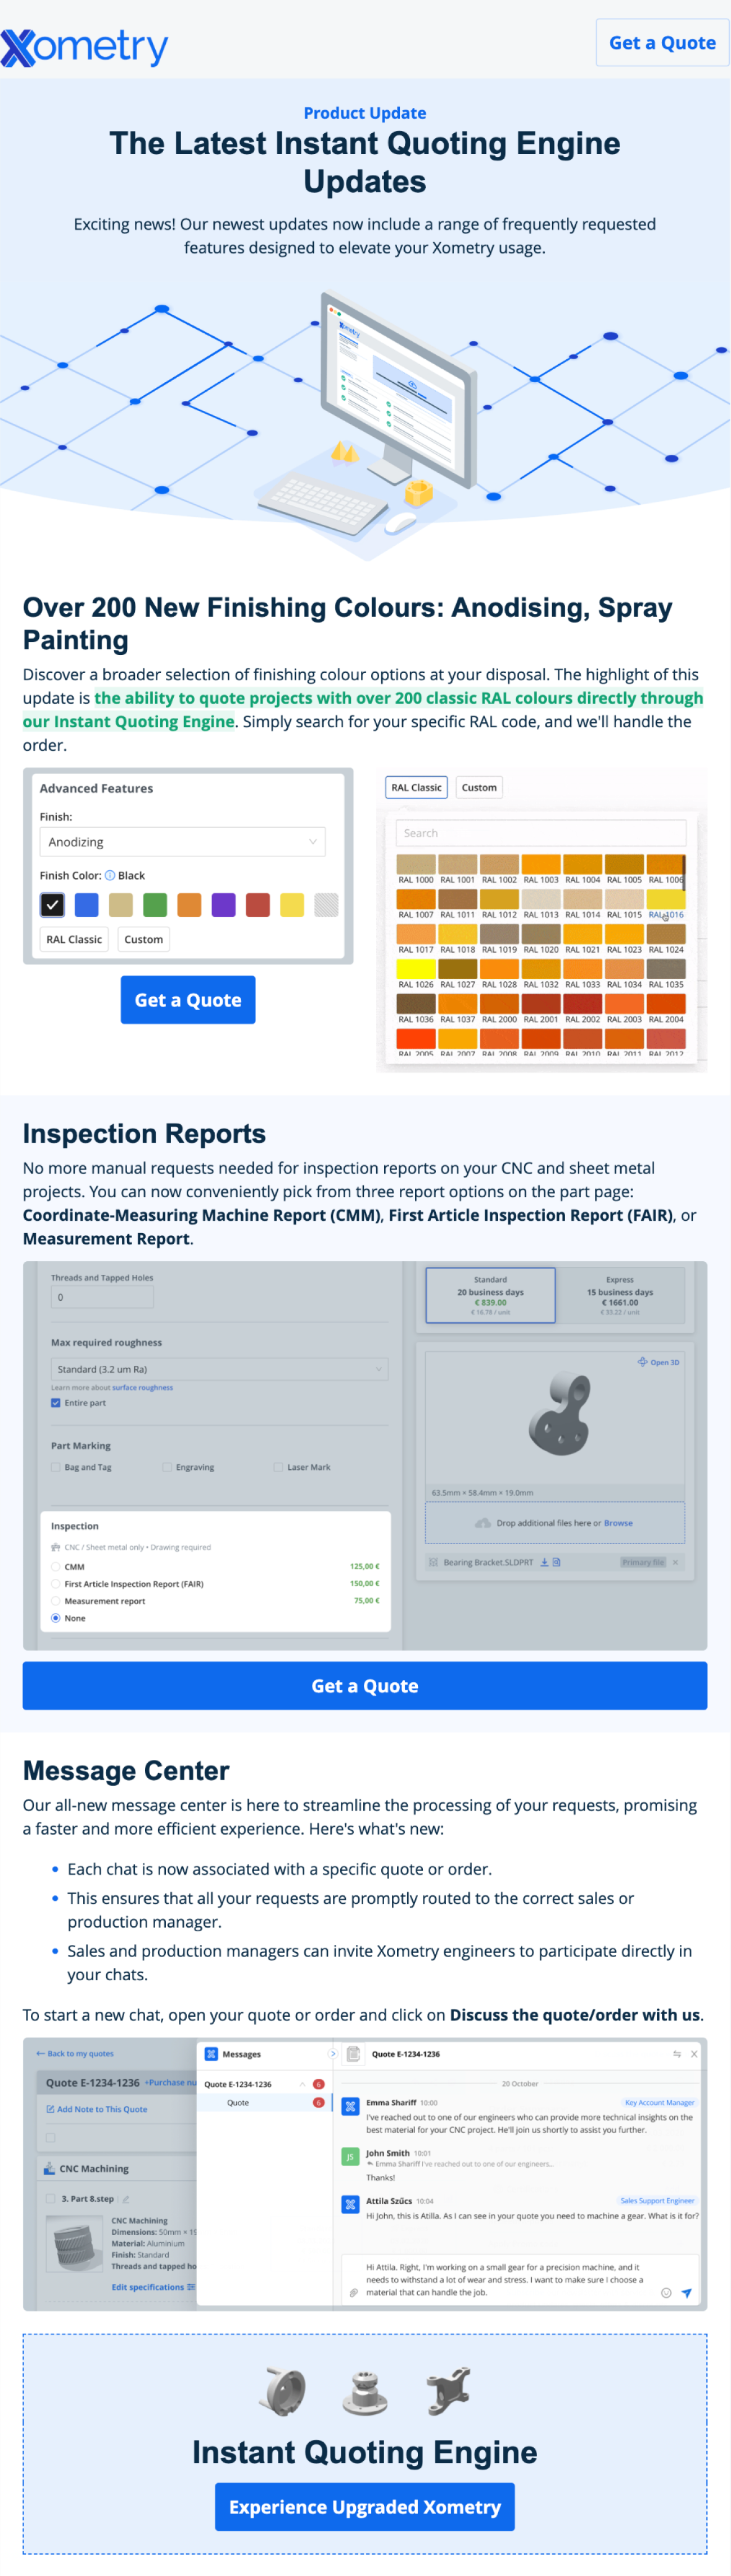This screenshot has height=2576, width=731.
Task: Click Get a Quote below Advanced Features
Action: tap(188, 1000)
